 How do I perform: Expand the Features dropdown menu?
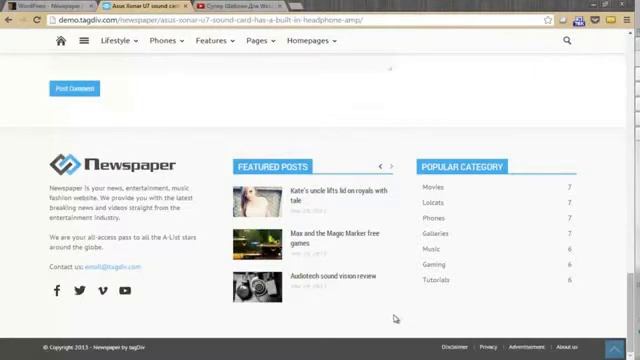click(x=215, y=41)
